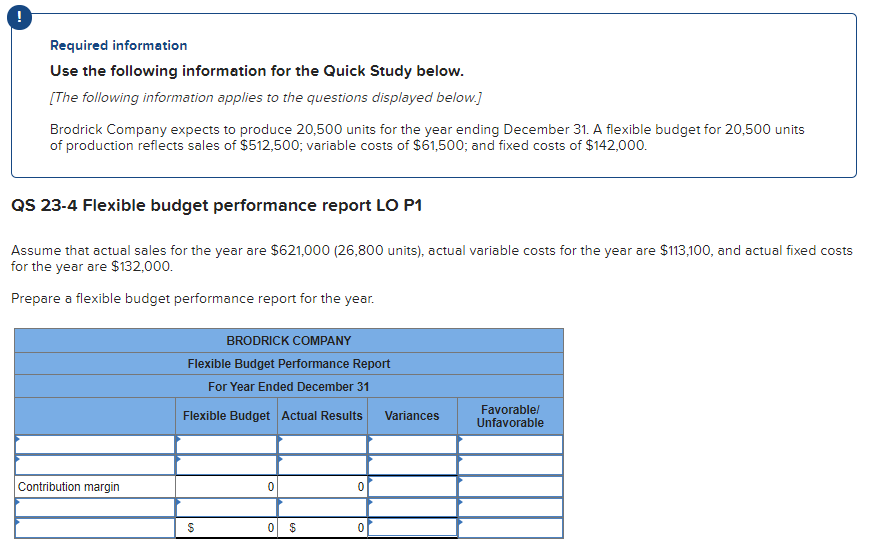Click the 'For Year Ended December 31' row

coord(289,386)
